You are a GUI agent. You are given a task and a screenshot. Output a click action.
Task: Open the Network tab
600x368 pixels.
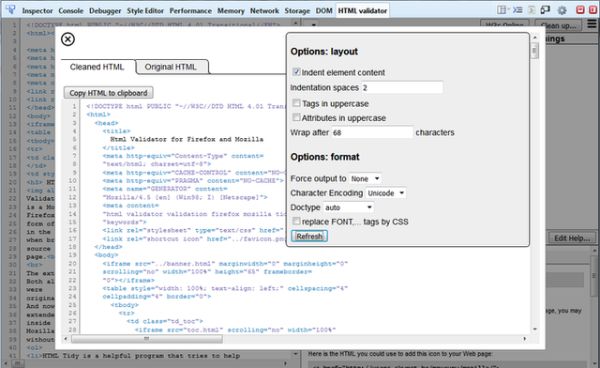pos(264,11)
